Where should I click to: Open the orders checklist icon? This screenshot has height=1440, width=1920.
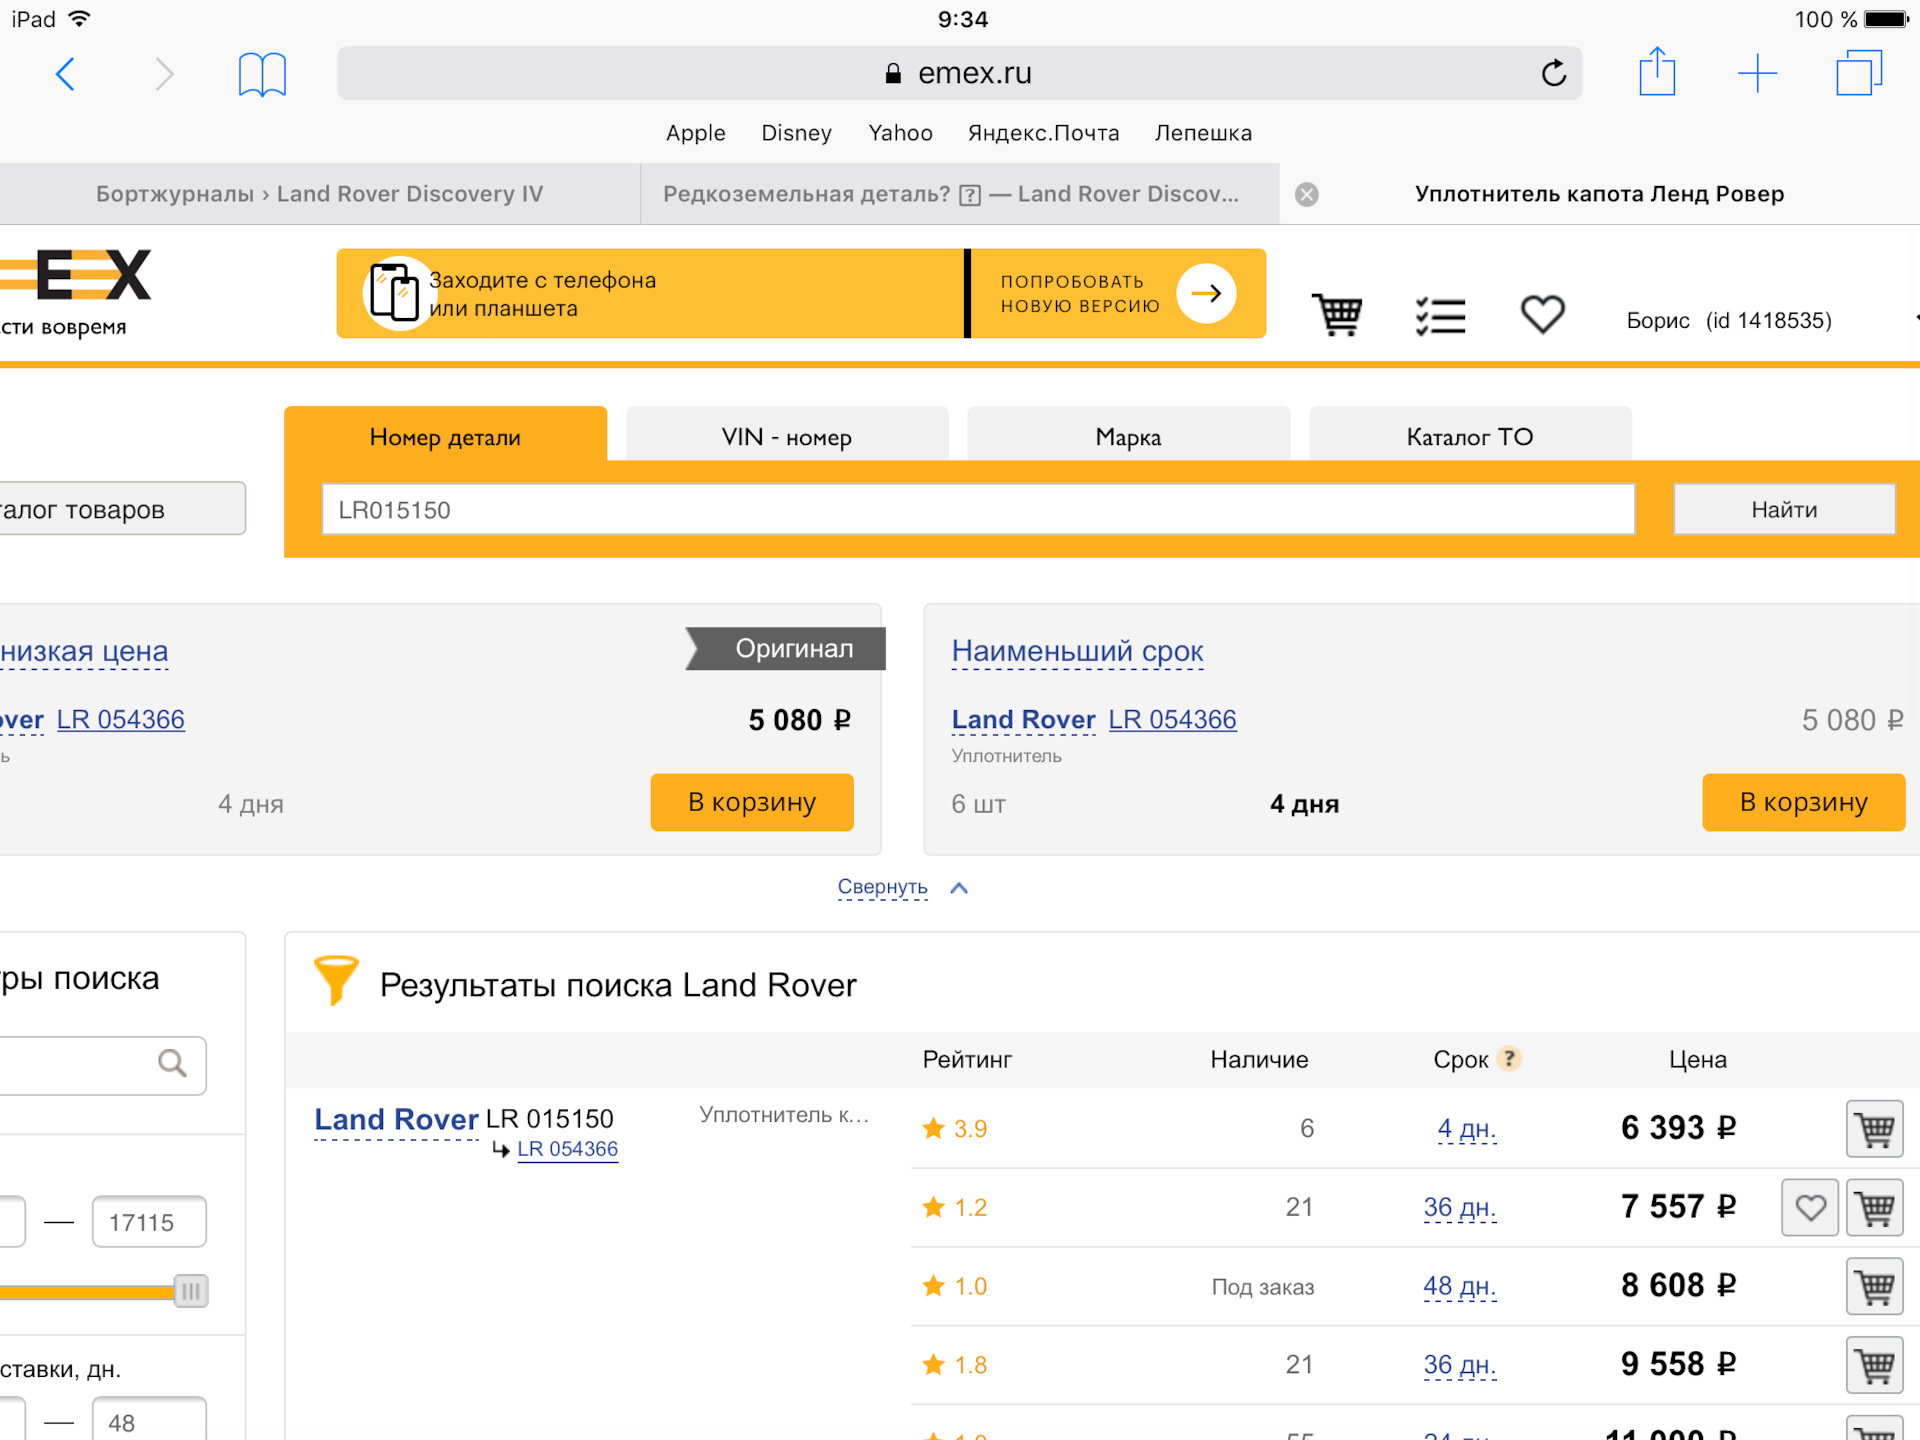1440,316
